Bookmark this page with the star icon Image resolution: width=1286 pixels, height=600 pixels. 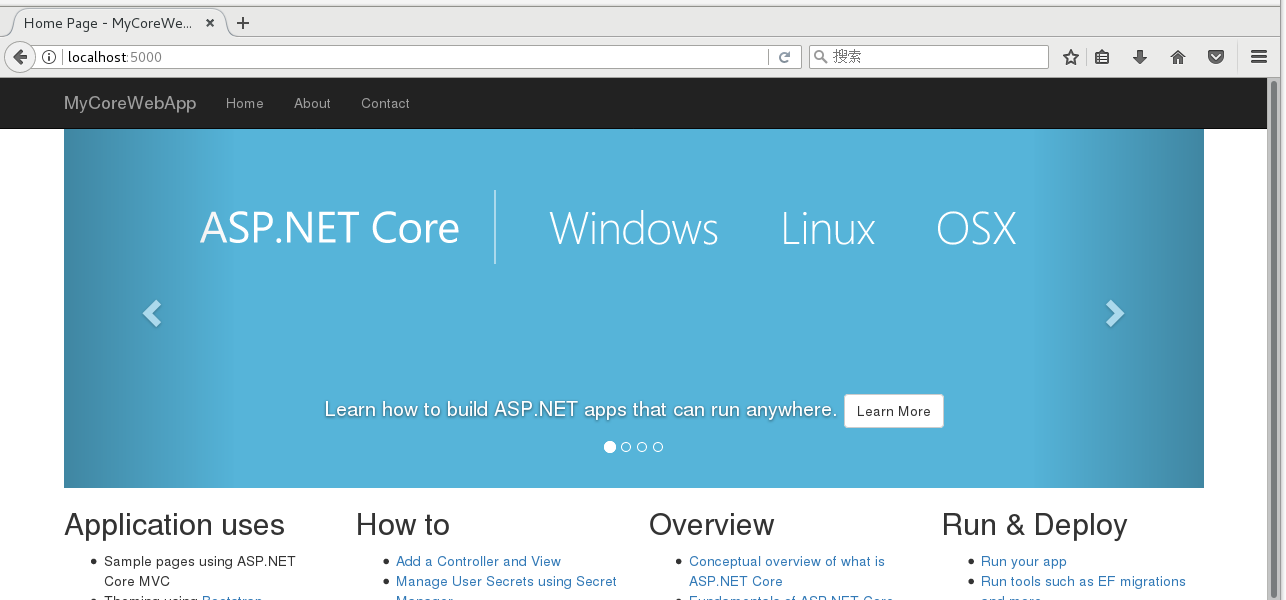click(1071, 57)
